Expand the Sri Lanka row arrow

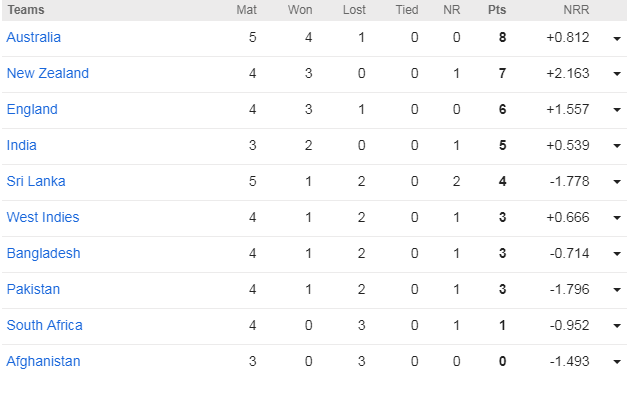[618, 182]
